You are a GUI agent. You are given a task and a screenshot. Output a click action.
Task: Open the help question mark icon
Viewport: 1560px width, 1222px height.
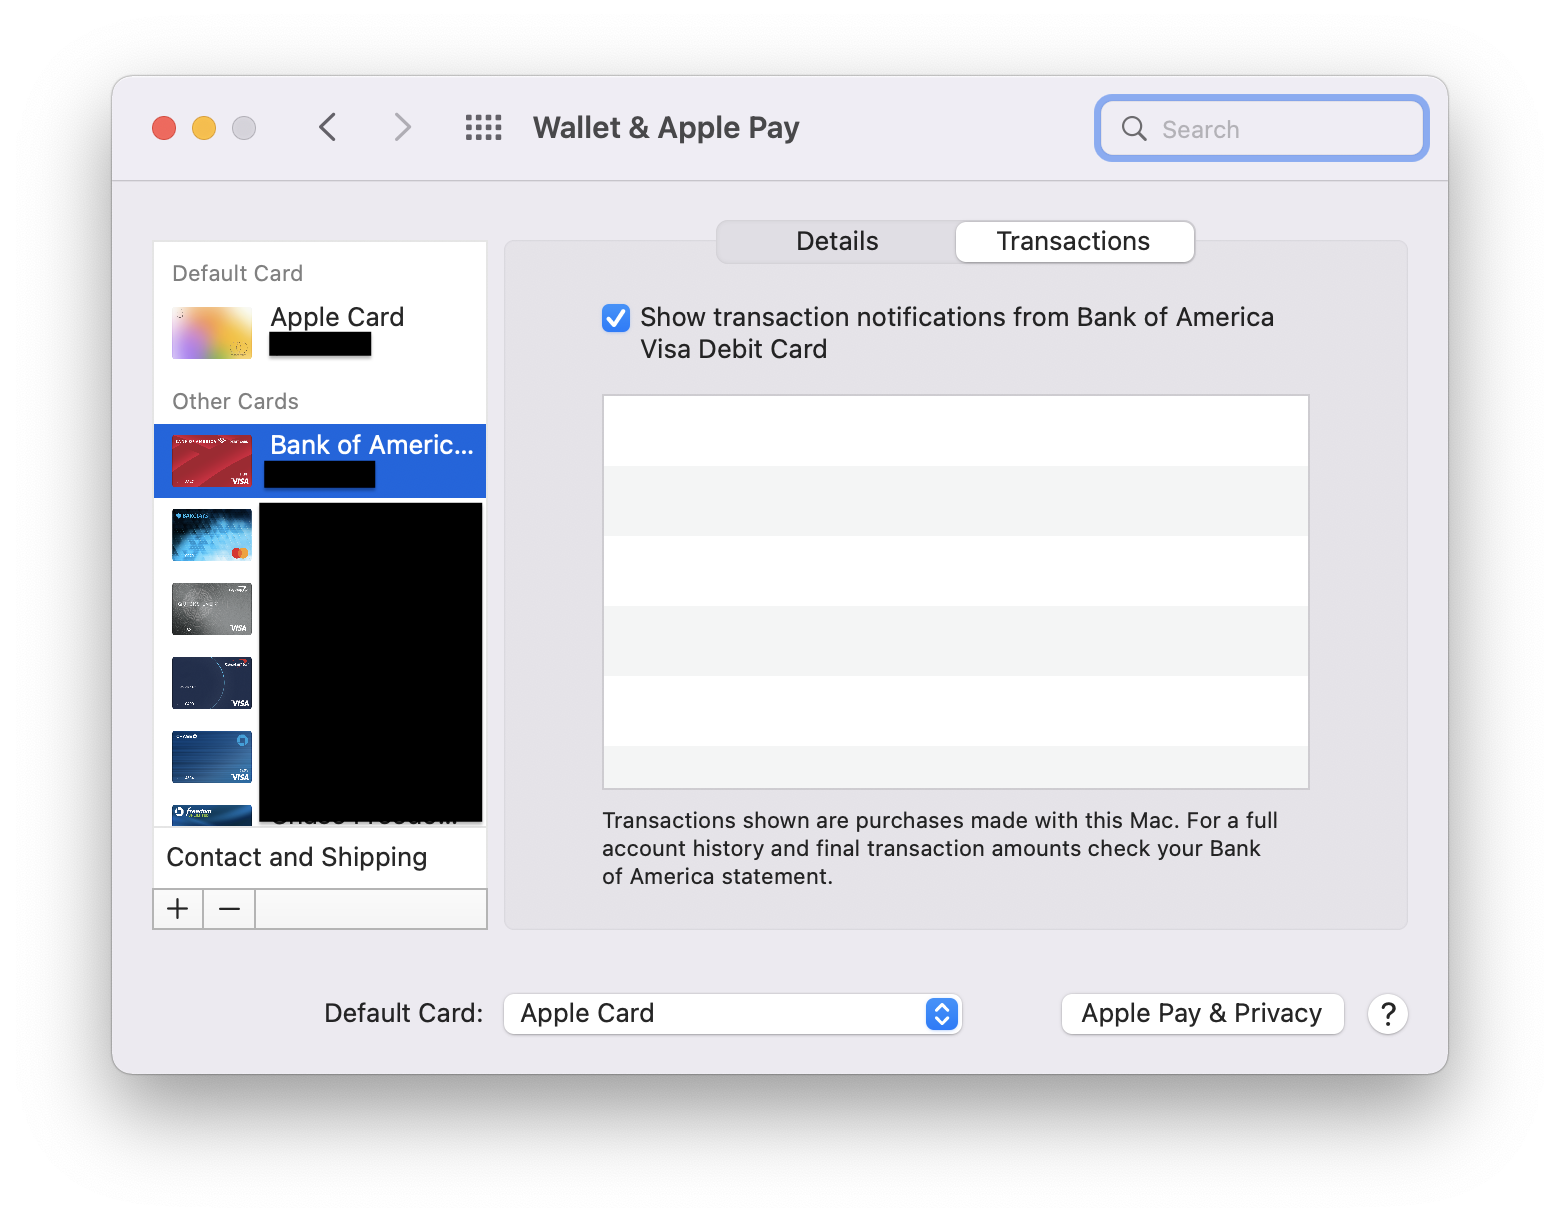click(1387, 1013)
